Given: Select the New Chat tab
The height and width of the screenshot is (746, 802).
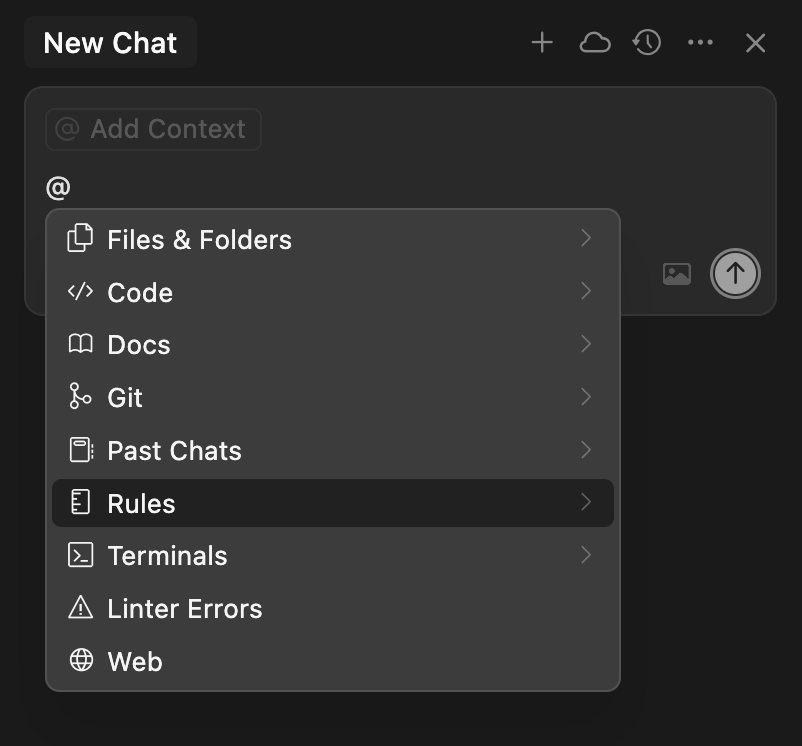Looking at the screenshot, I should click(x=110, y=43).
